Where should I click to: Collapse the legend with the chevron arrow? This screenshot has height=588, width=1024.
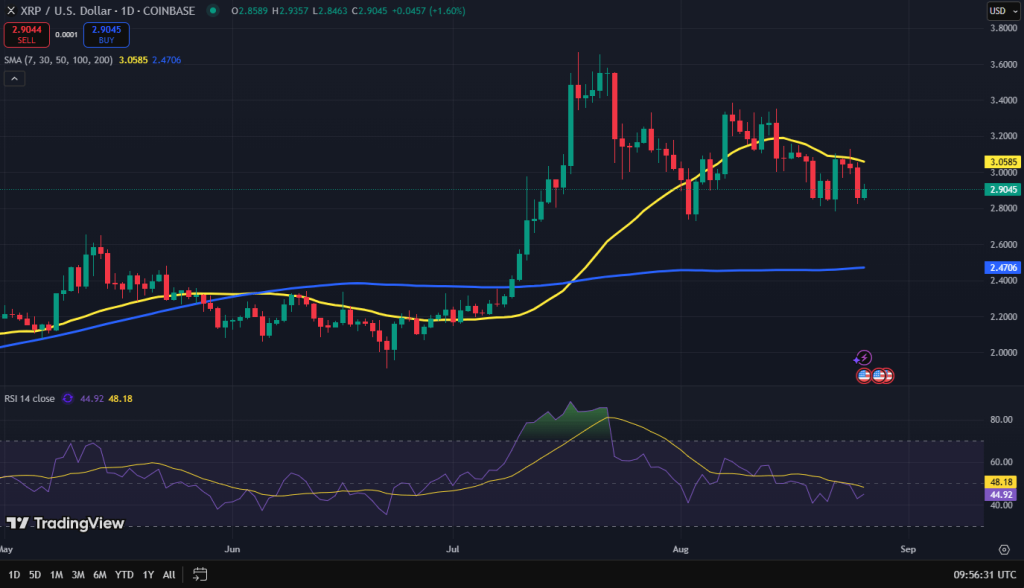pos(14,78)
